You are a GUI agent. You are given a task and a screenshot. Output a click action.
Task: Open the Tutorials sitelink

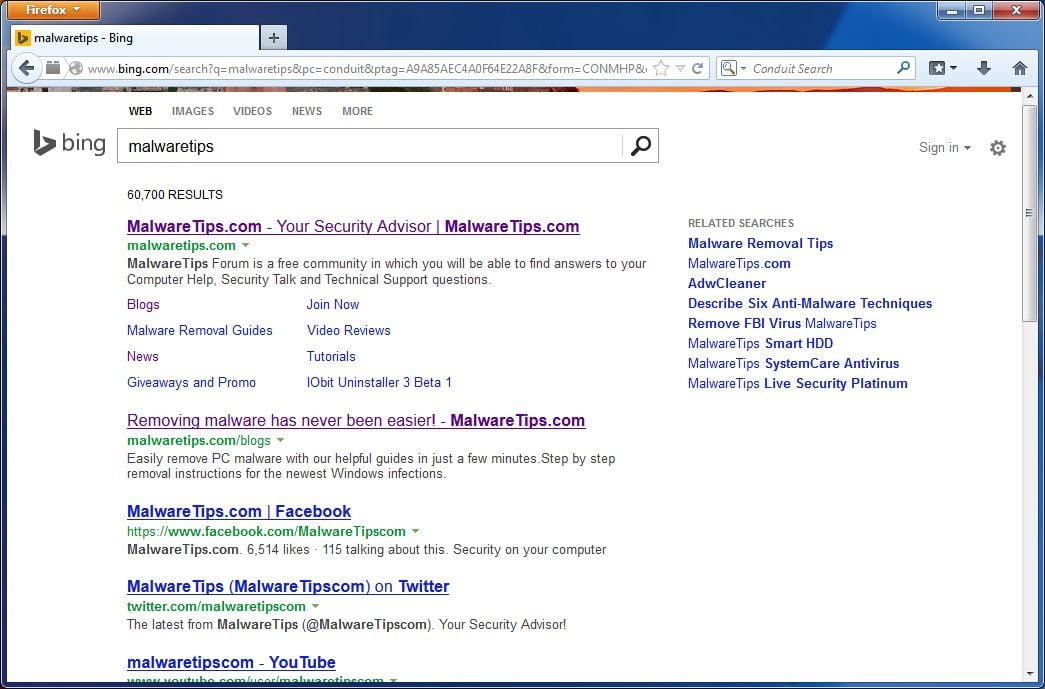pos(331,356)
